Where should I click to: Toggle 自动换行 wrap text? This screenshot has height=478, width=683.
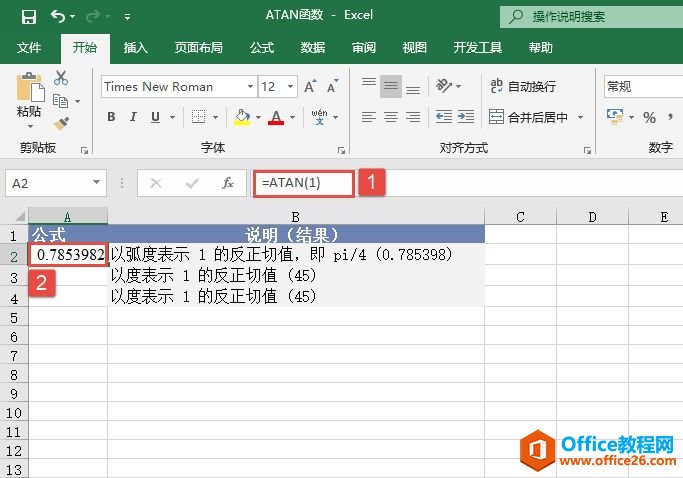pos(523,86)
